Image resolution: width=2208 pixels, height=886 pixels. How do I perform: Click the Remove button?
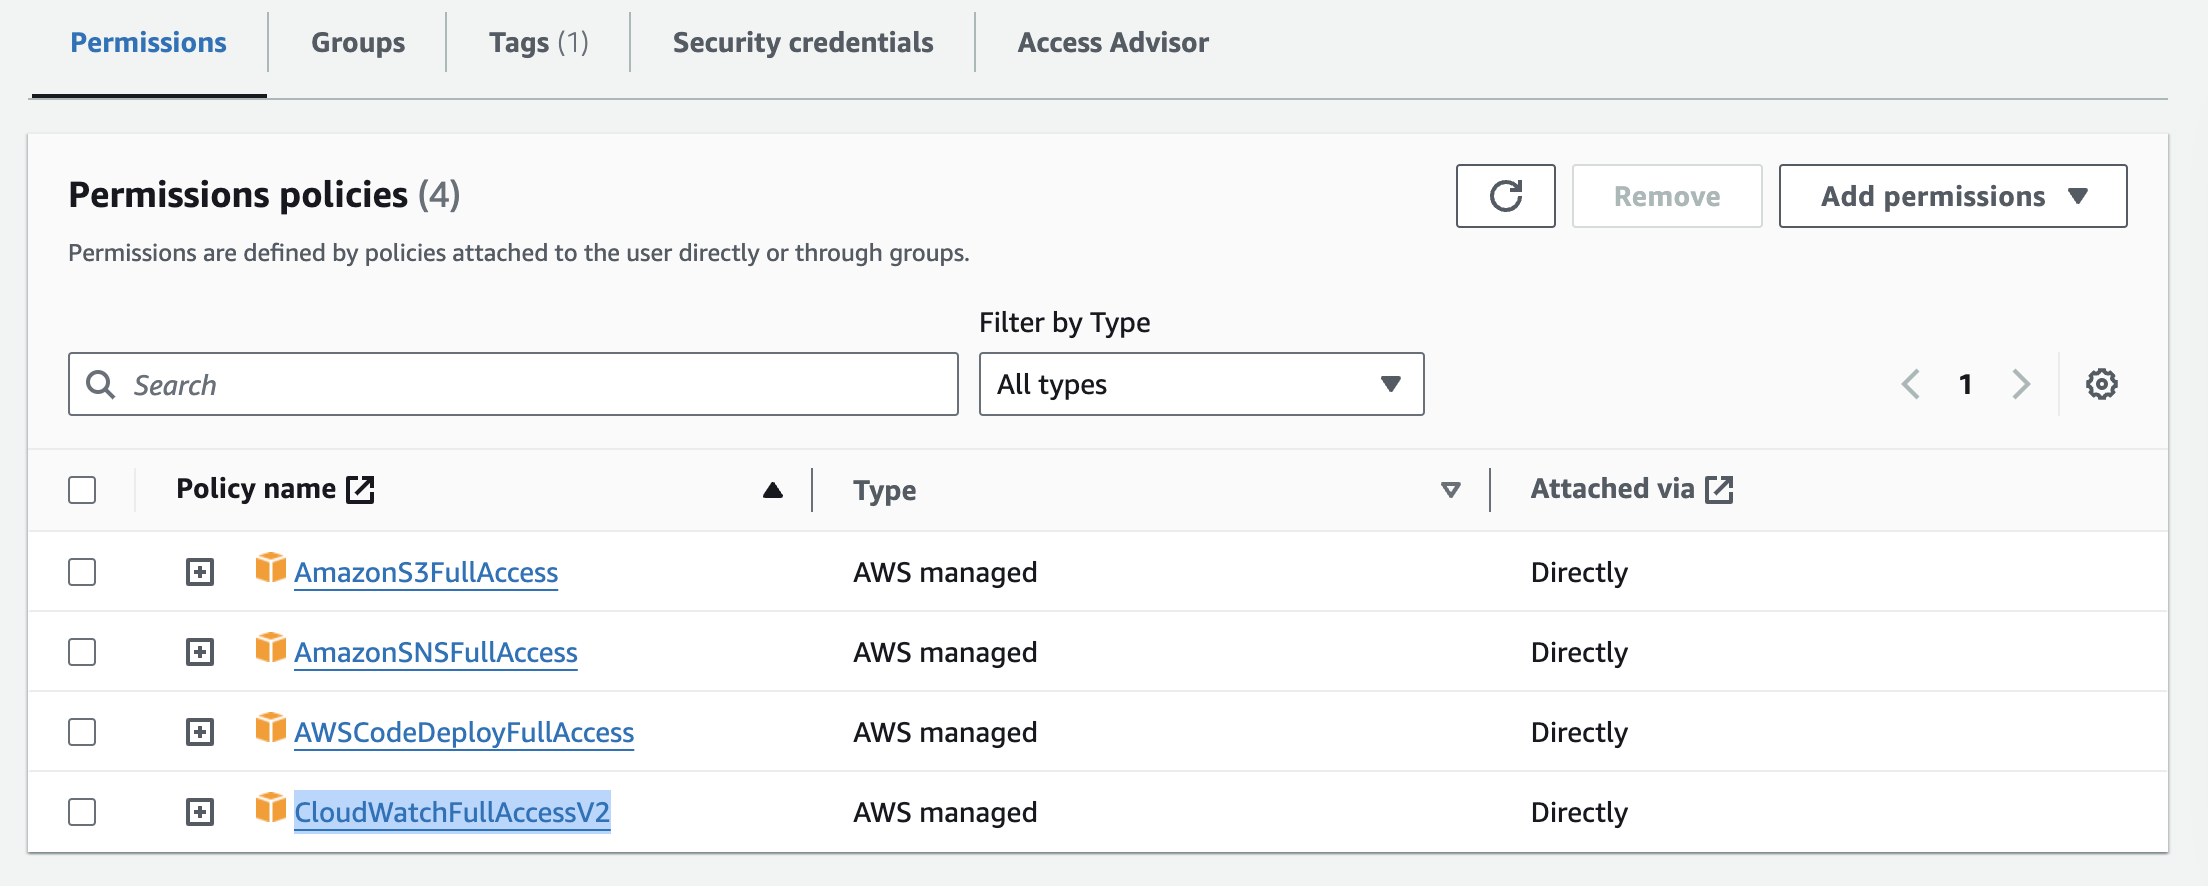pyautogui.click(x=1666, y=196)
